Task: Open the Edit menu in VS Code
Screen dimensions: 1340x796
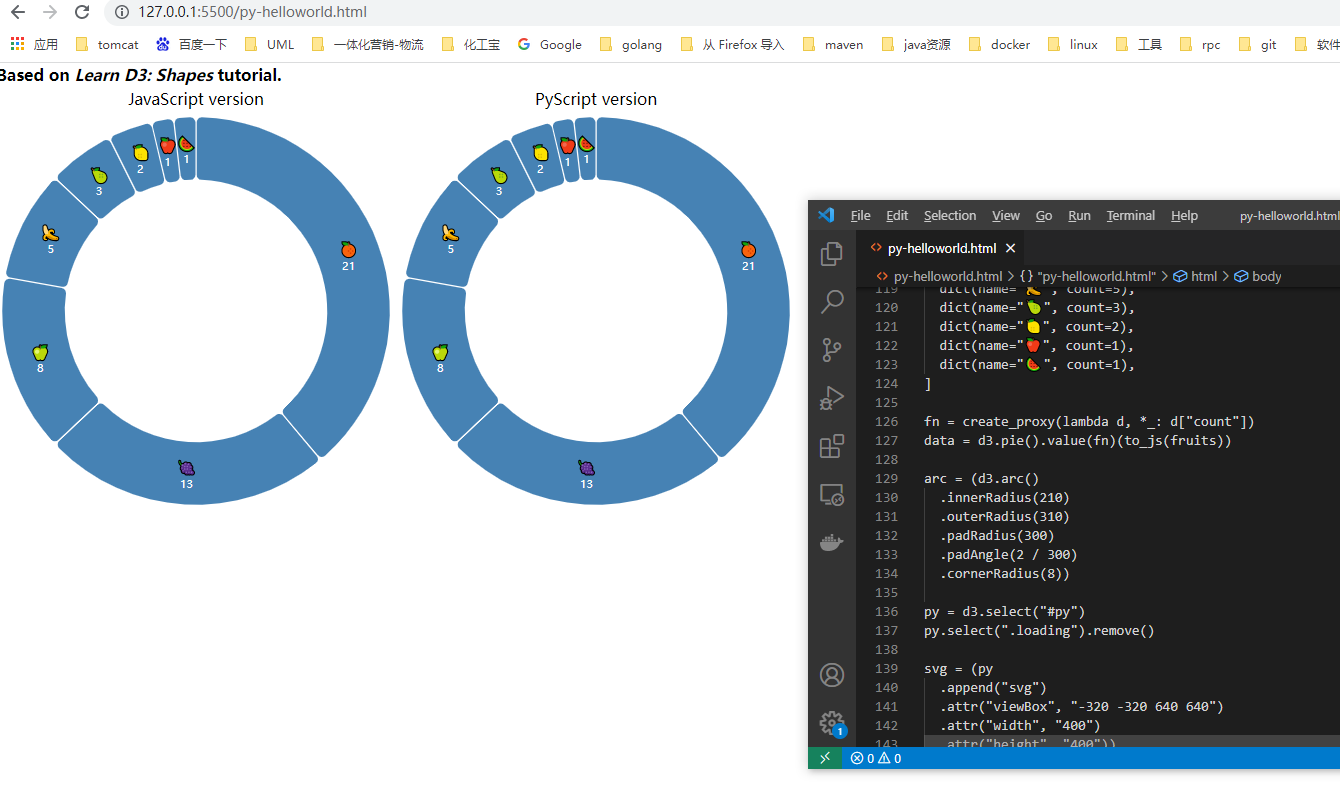Action: [x=897, y=215]
